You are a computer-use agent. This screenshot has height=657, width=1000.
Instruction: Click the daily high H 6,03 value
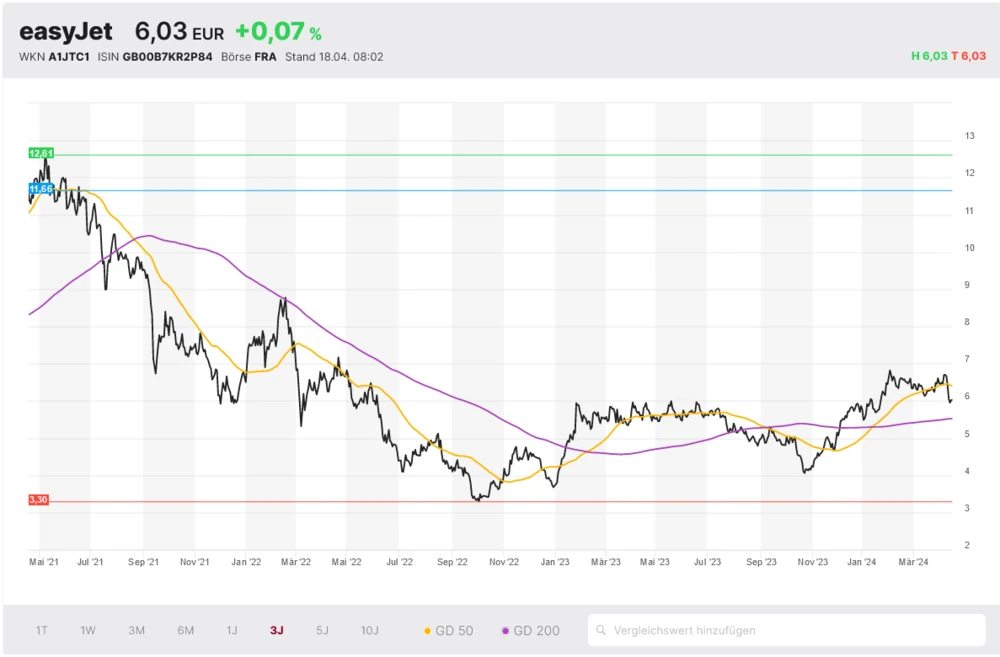[929, 57]
